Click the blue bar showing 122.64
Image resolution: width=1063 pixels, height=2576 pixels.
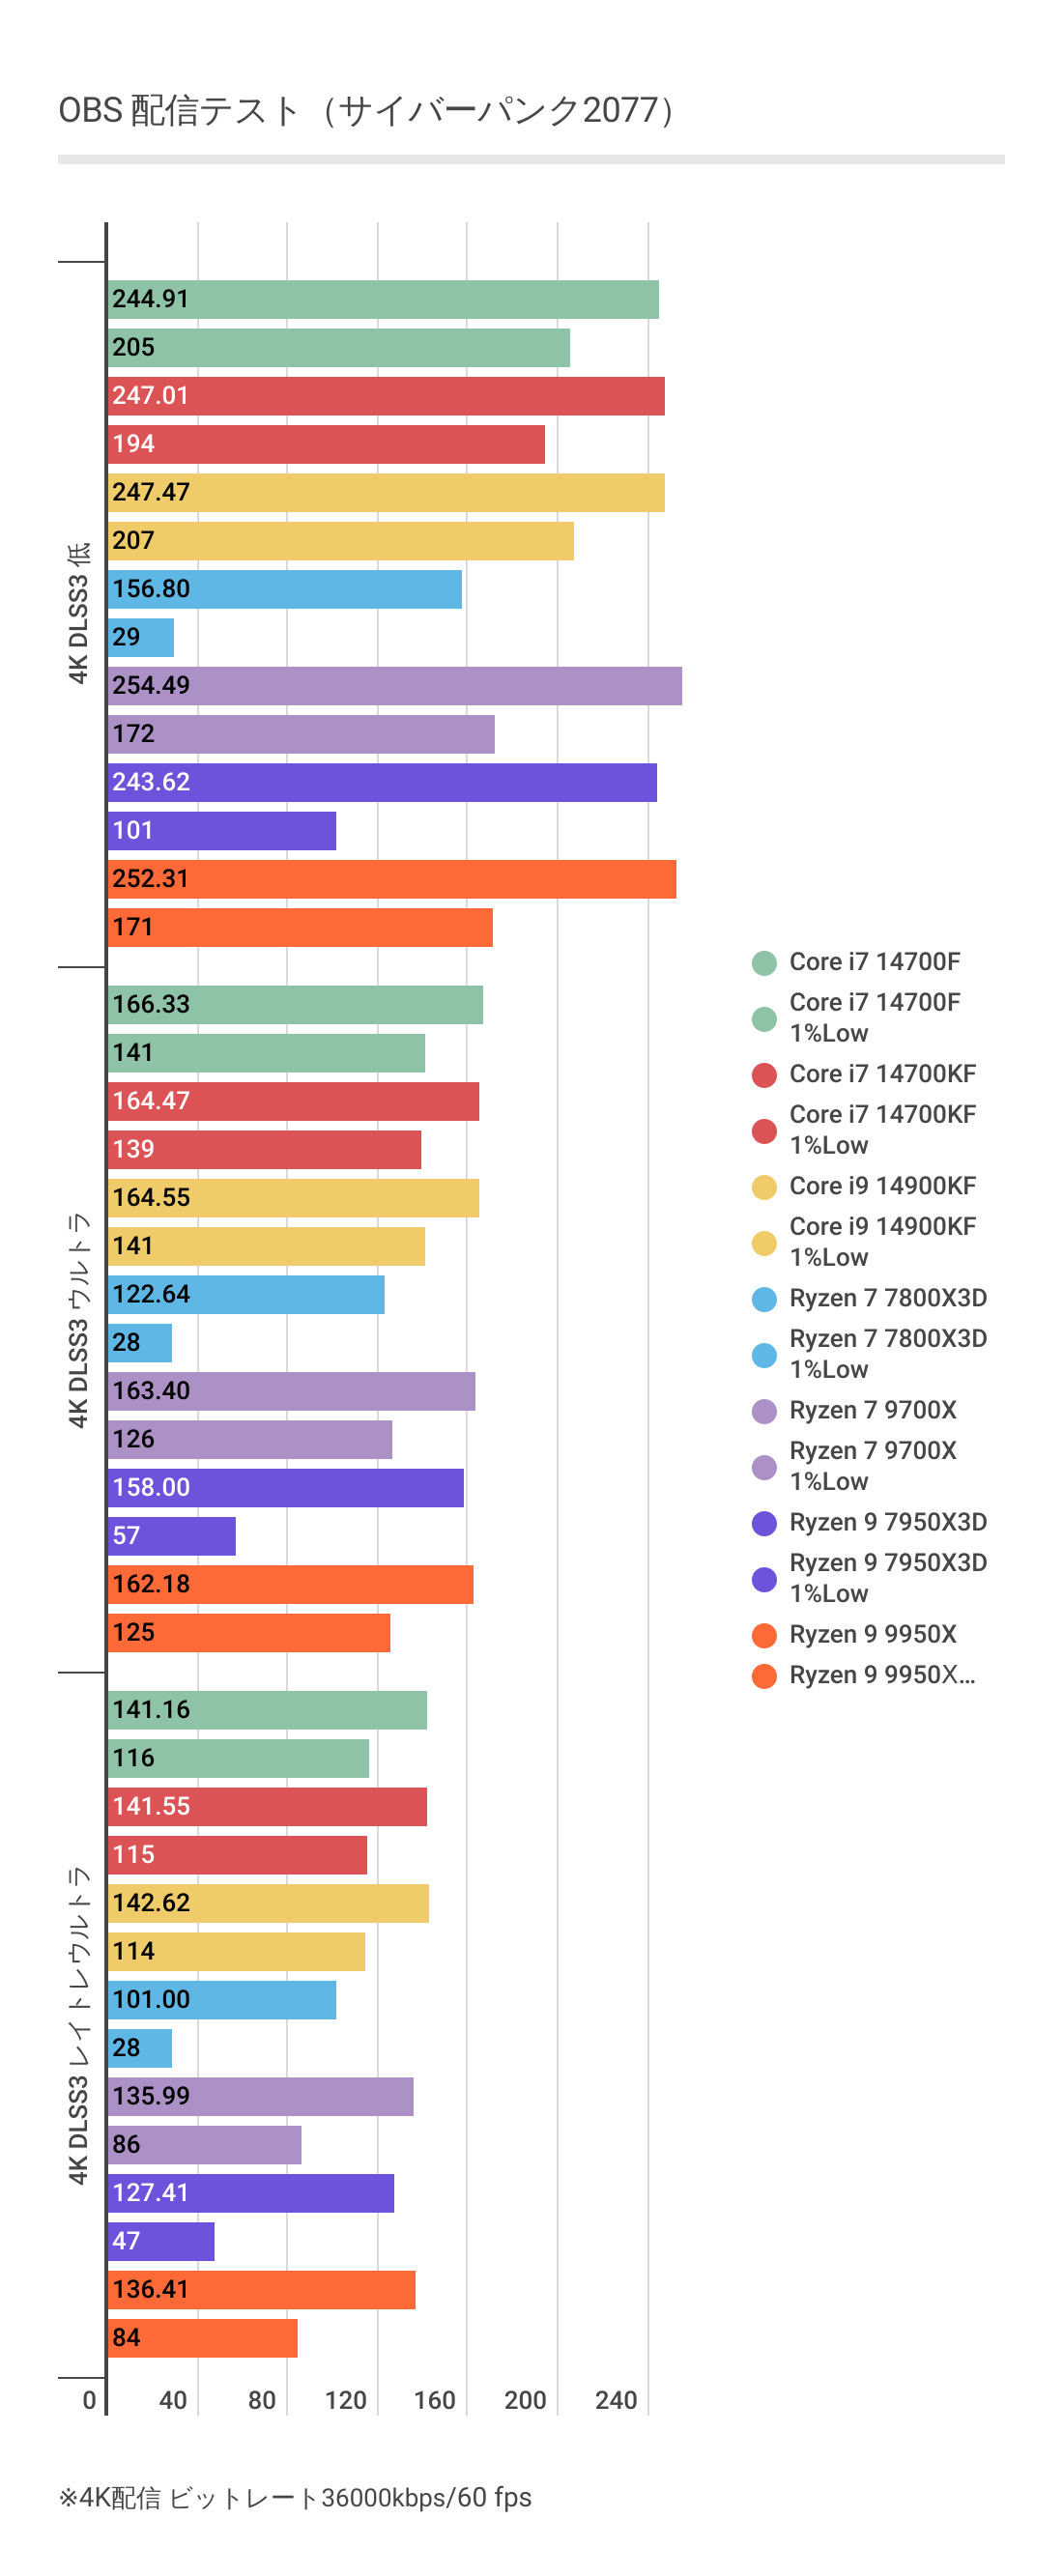245,1294
